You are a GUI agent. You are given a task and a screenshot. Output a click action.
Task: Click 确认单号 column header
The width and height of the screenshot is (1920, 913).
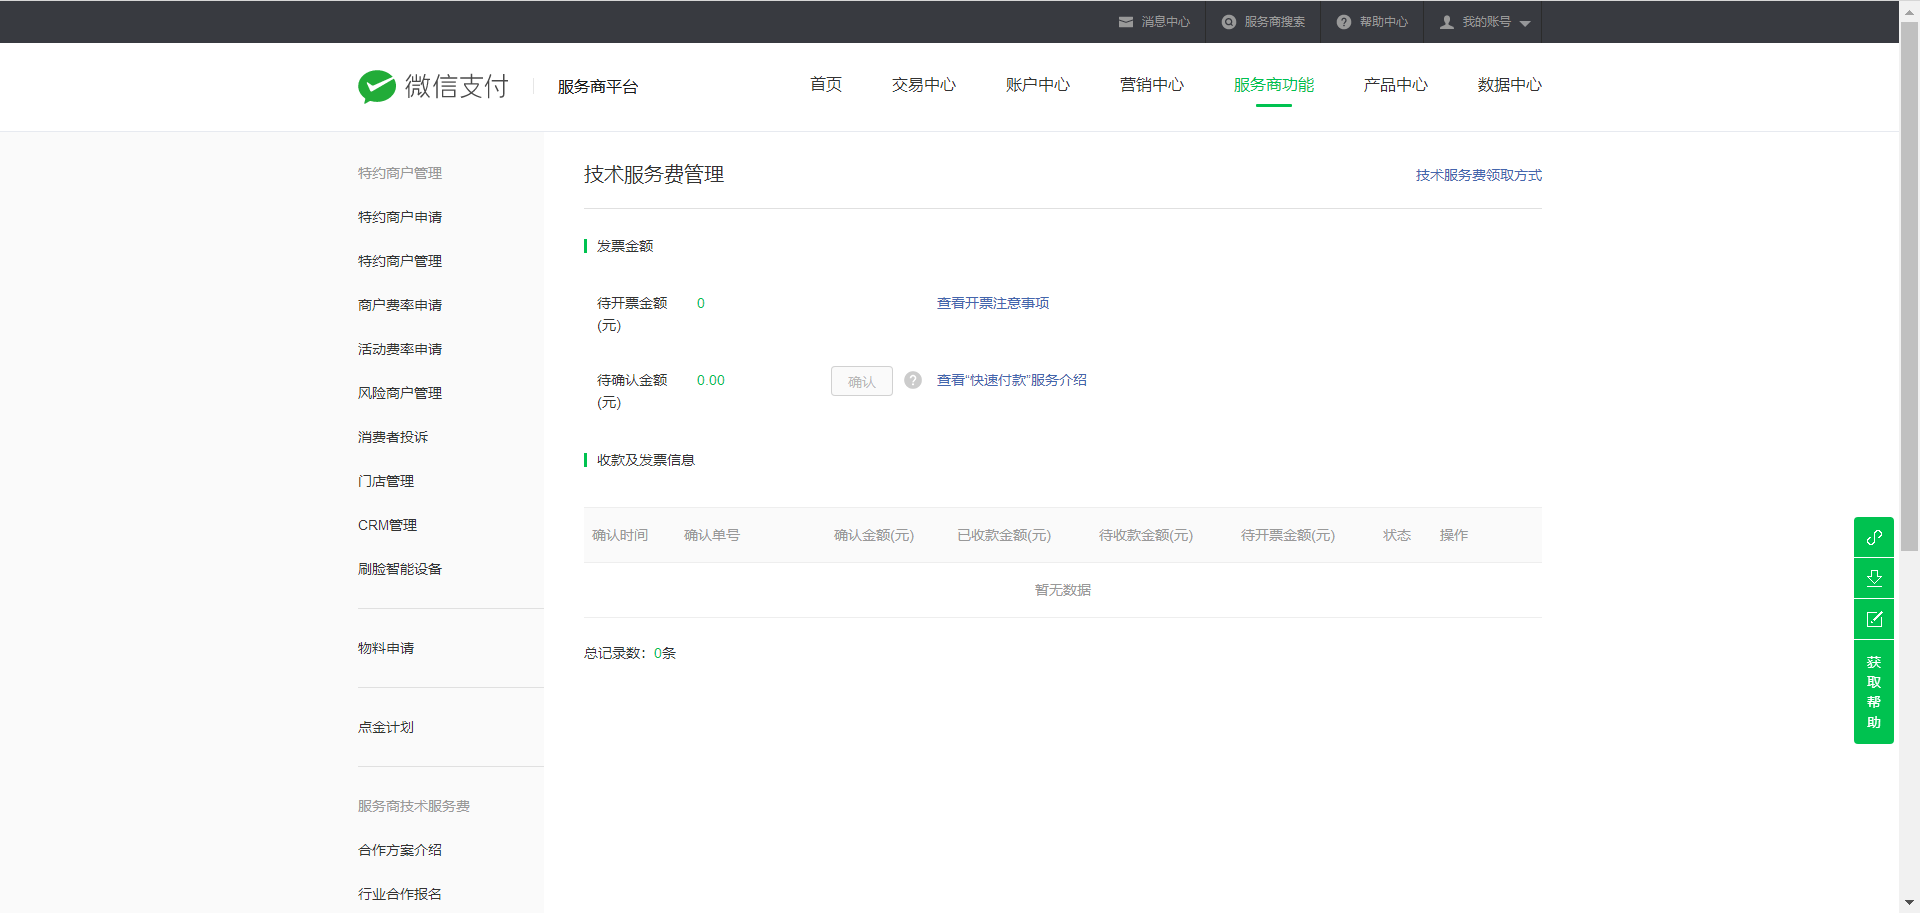(x=712, y=535)
